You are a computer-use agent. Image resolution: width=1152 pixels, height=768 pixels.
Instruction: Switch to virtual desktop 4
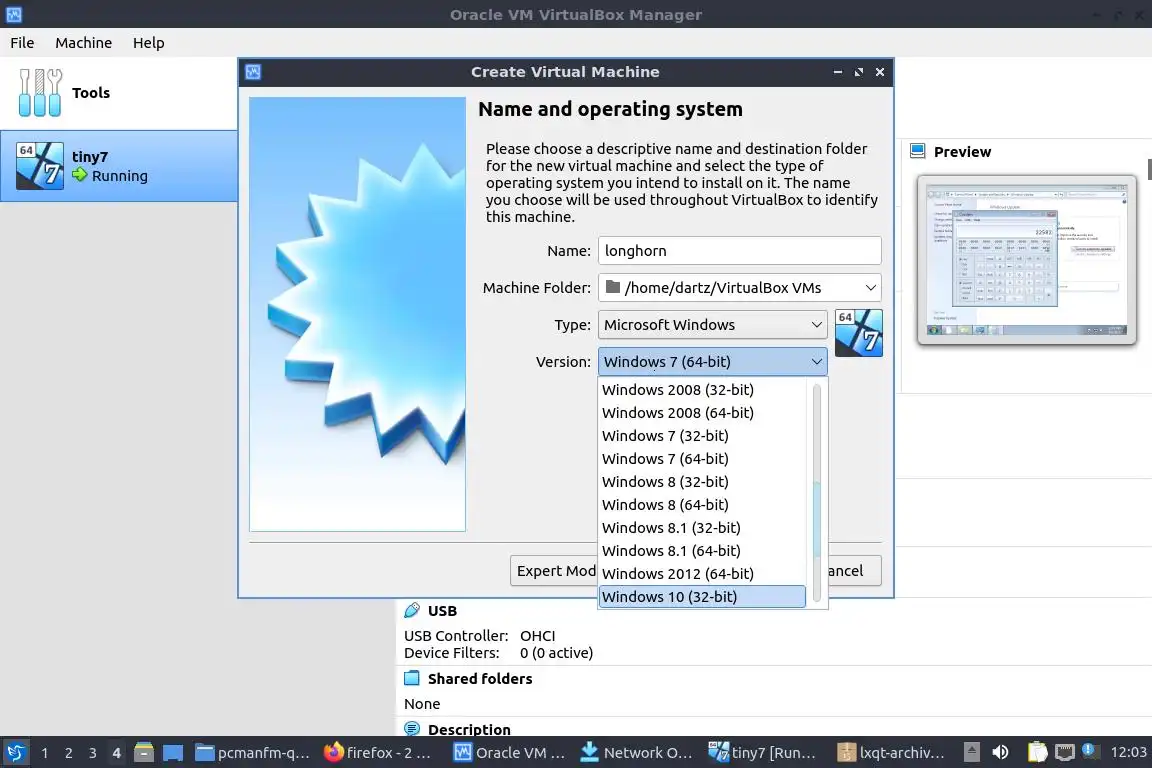[x=116, y=753]
